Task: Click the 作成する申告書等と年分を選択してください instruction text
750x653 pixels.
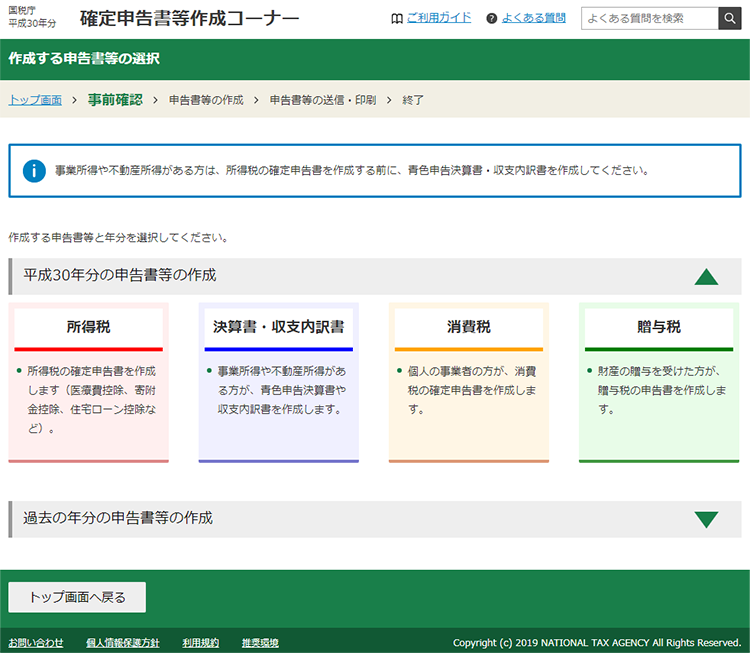Action: click(118, 238)
